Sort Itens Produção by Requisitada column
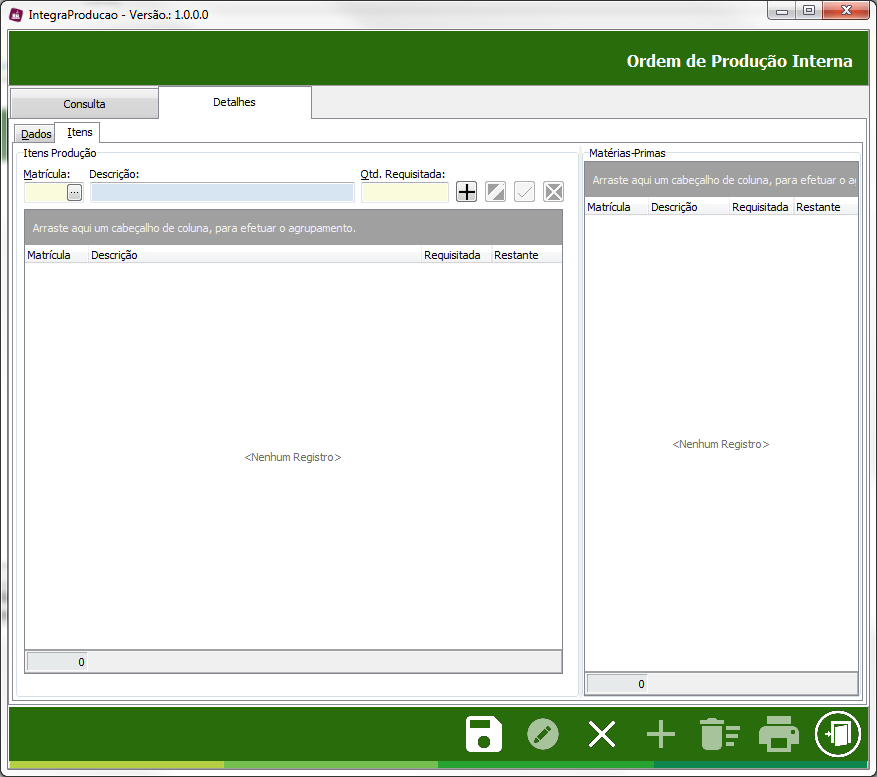The width and height of the screenshot is (877, 777). (x=456, y=255)
